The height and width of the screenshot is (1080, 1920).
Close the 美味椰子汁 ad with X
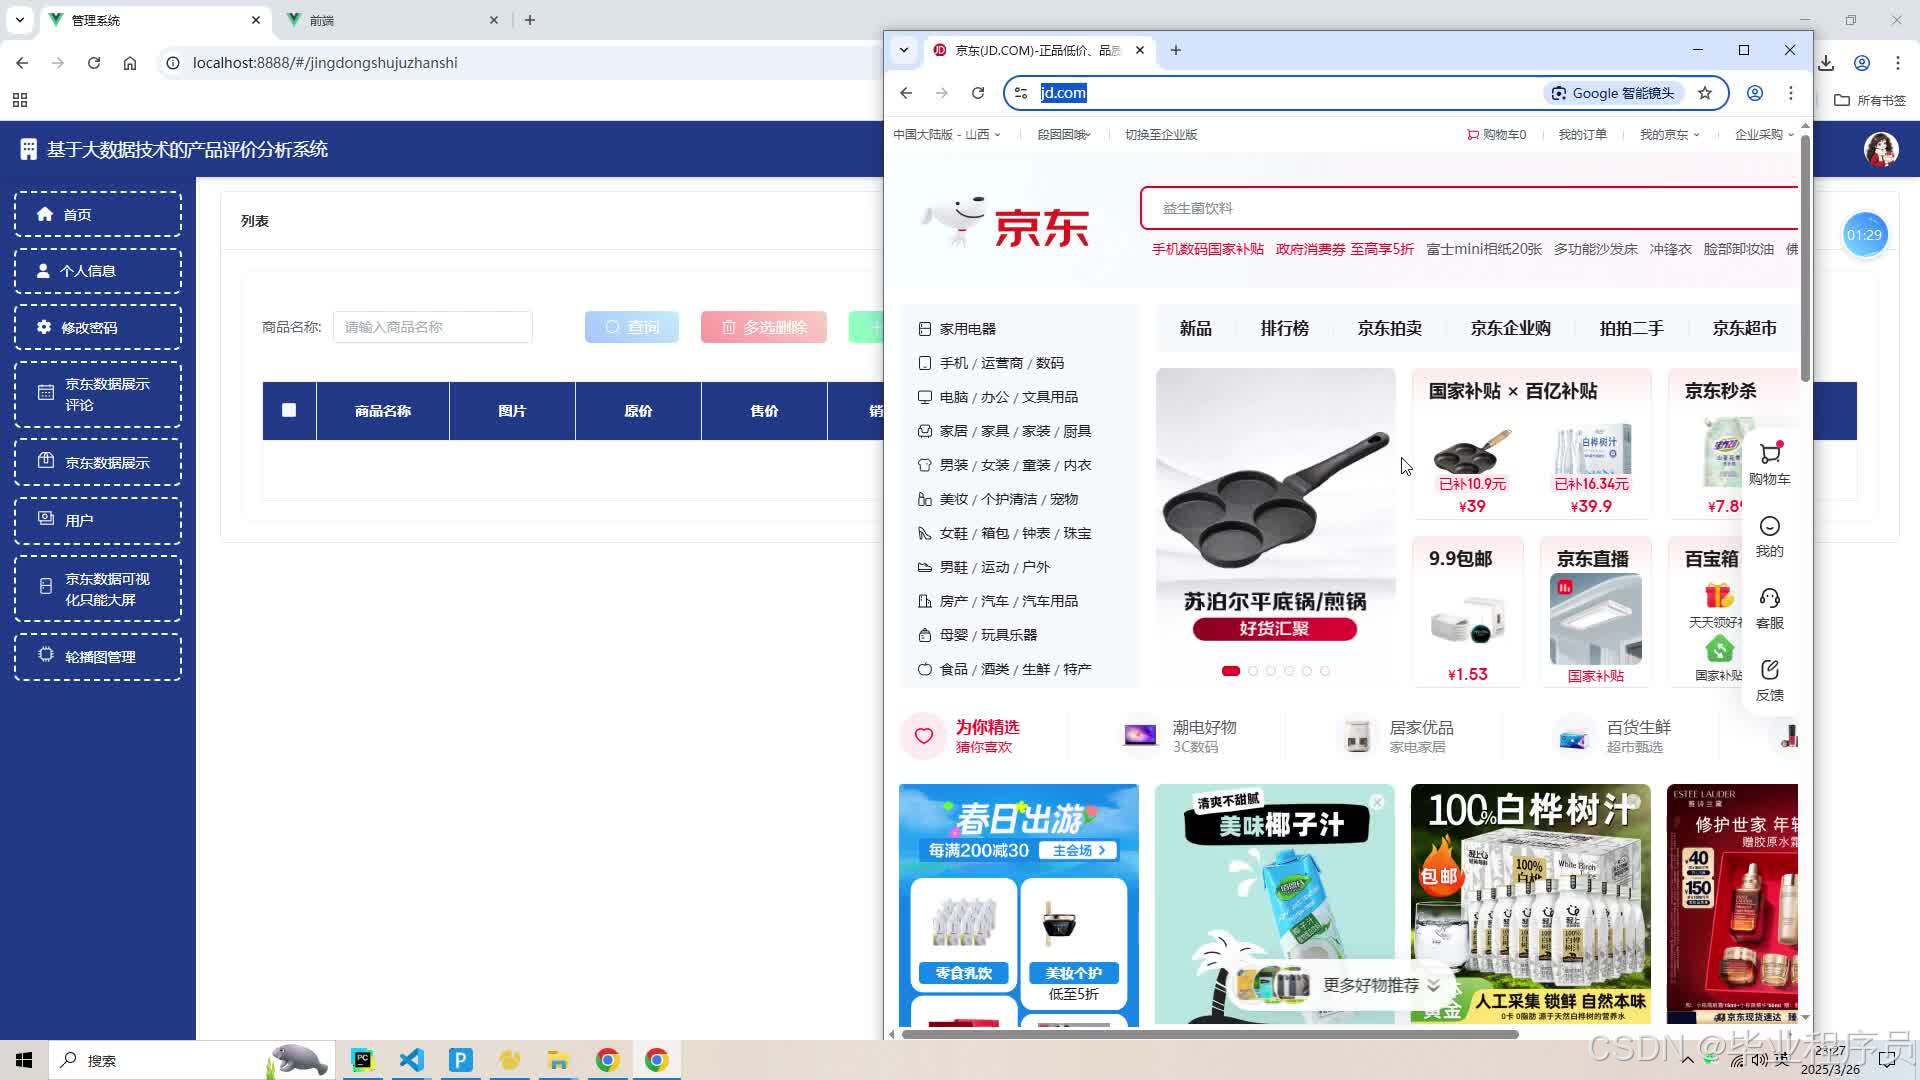coord(1377,802)
